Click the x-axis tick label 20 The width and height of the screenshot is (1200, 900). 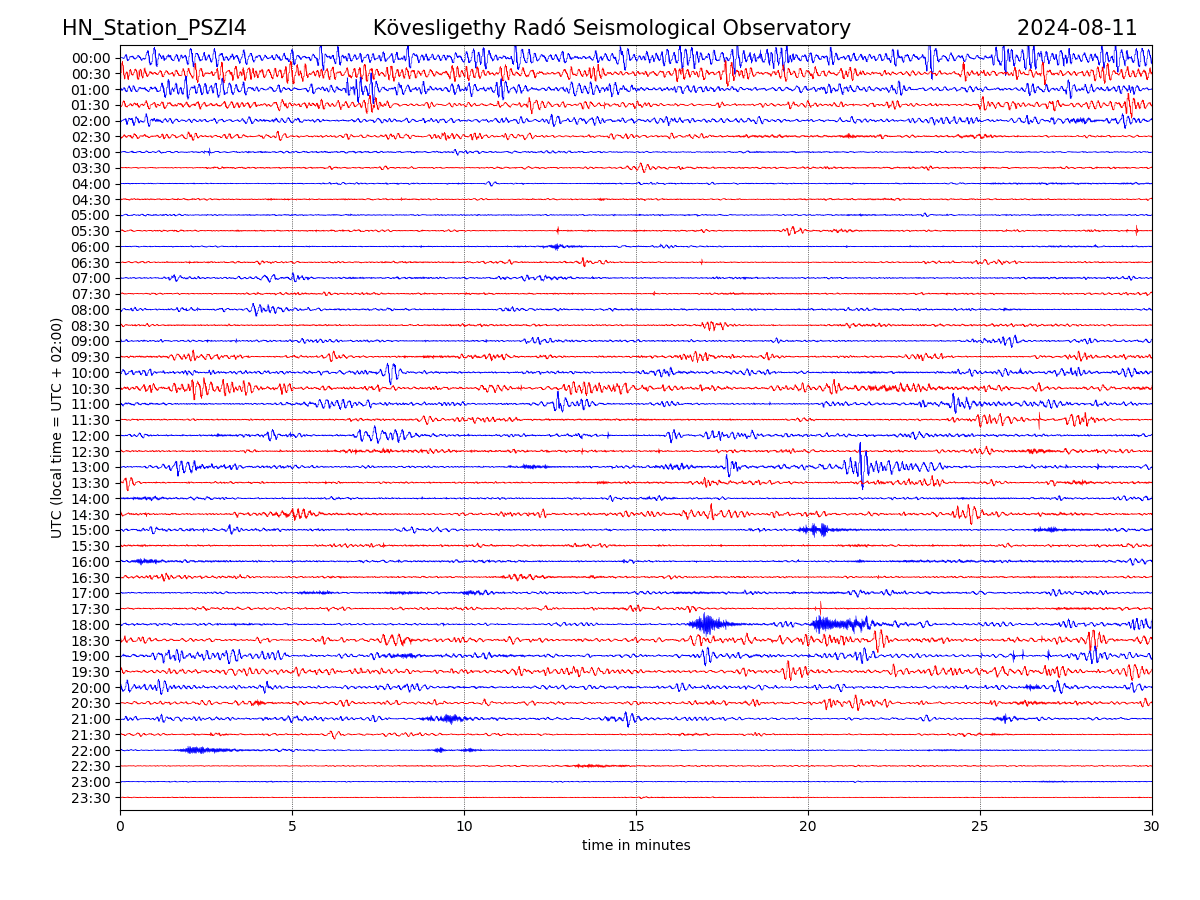pos(808,826)
